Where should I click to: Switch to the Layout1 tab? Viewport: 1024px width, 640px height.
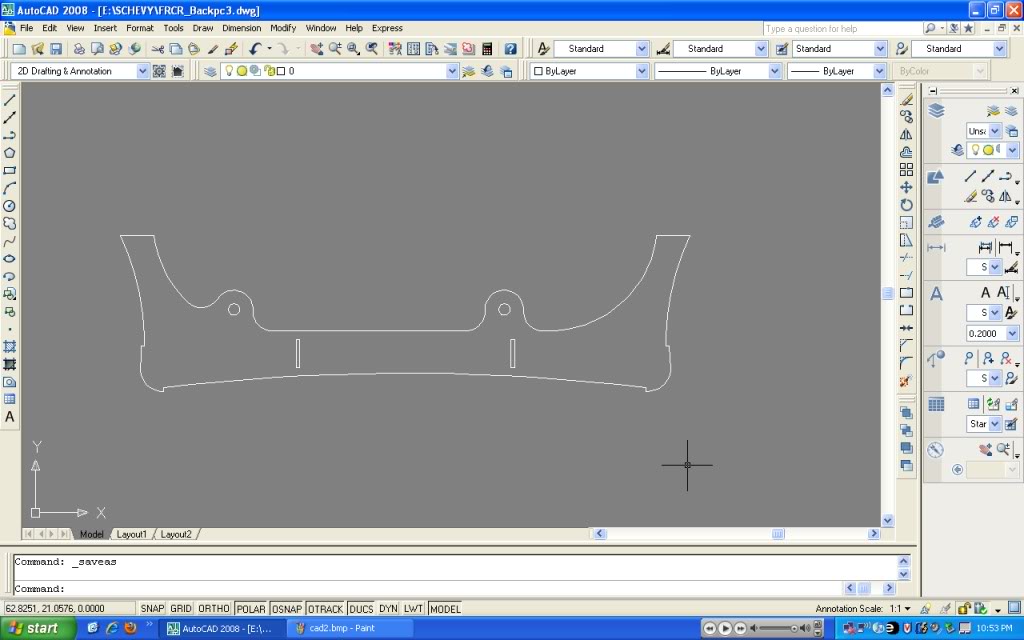(x=131, y=534)
